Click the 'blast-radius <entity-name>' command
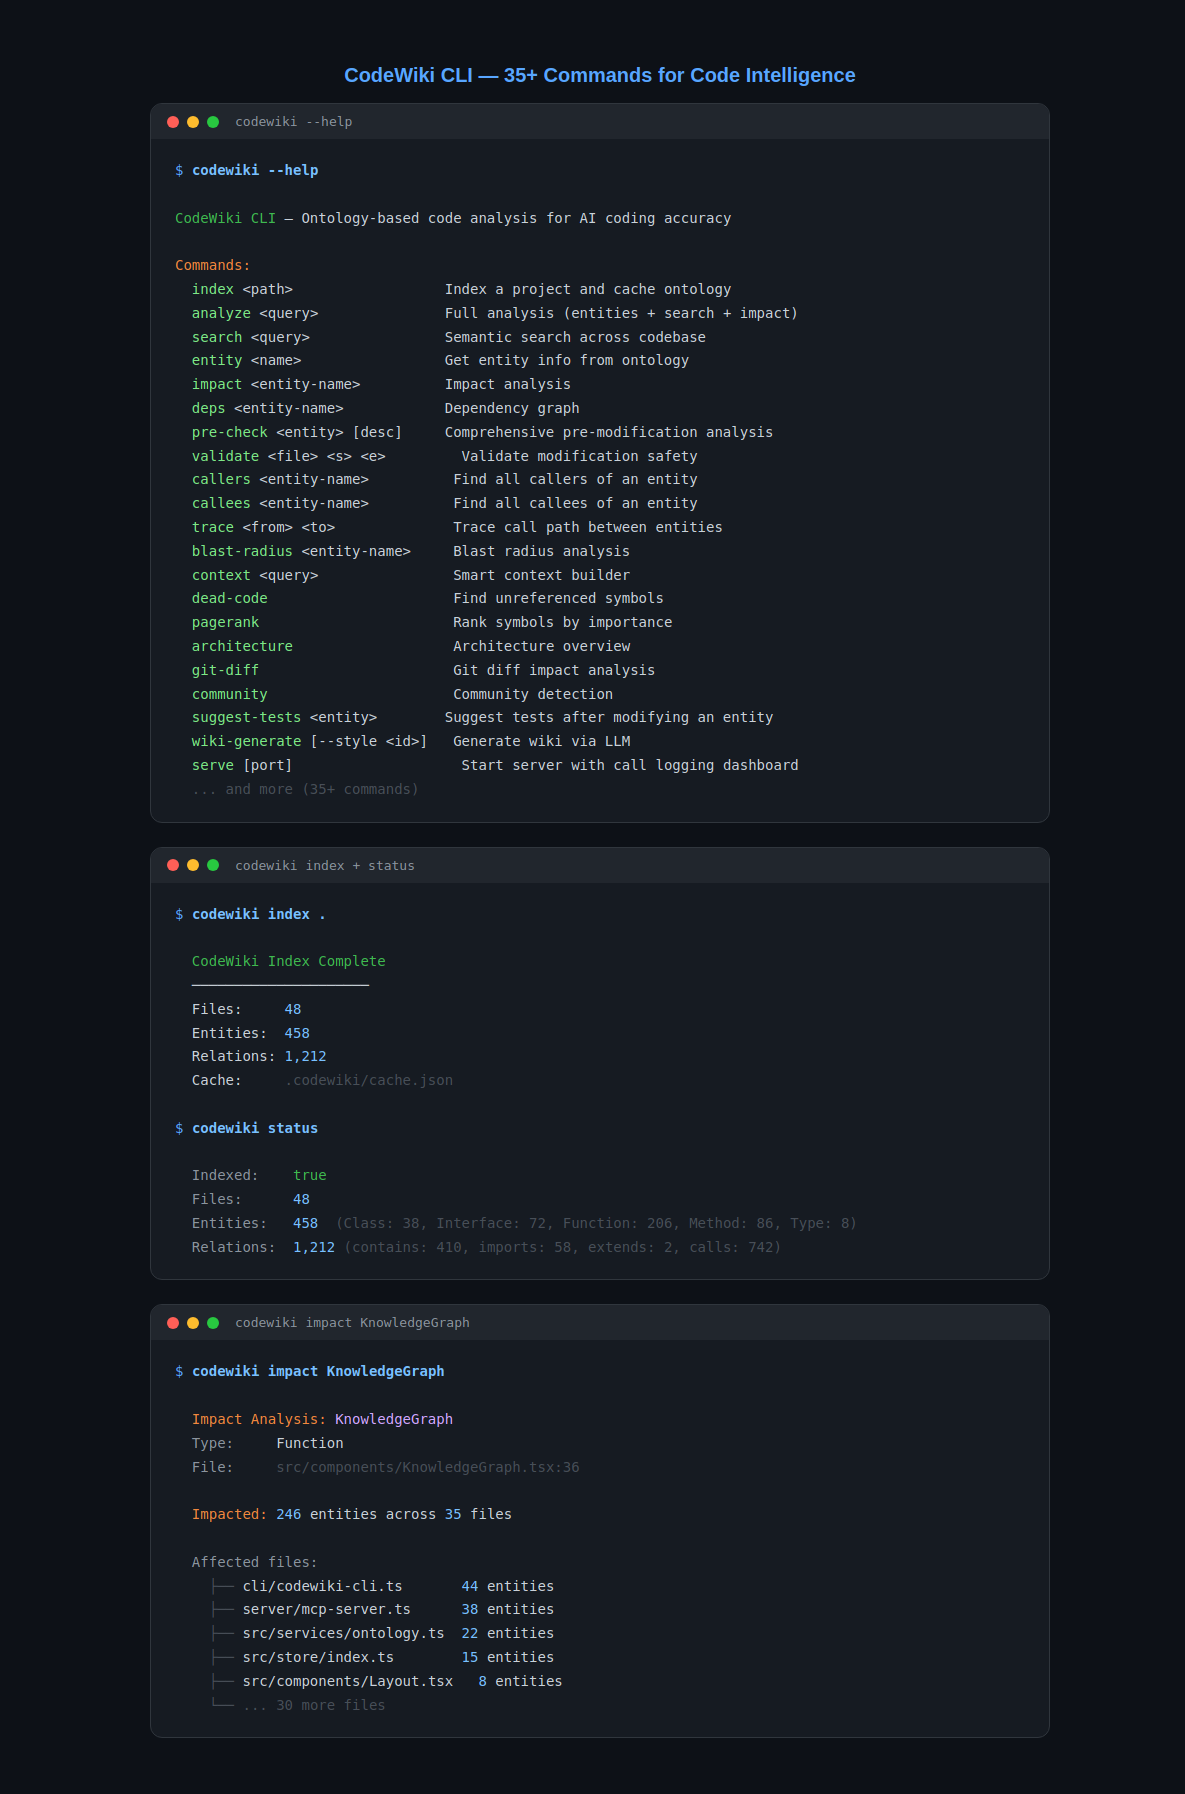 (x=301, y=552)
